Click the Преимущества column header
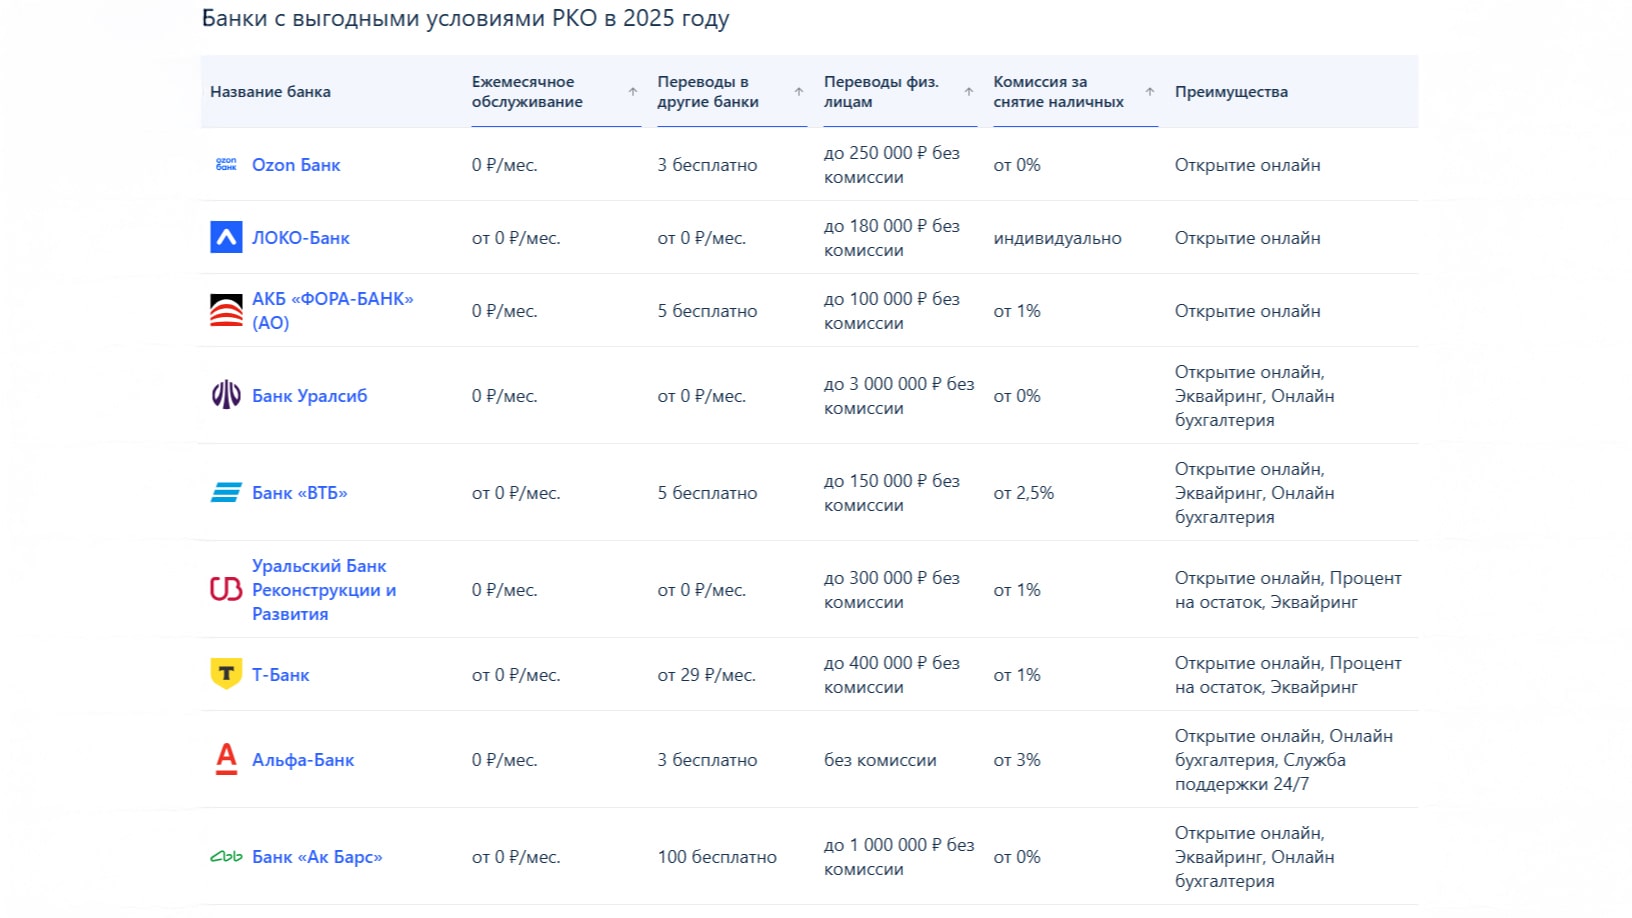 click(x=1231, y=92)
